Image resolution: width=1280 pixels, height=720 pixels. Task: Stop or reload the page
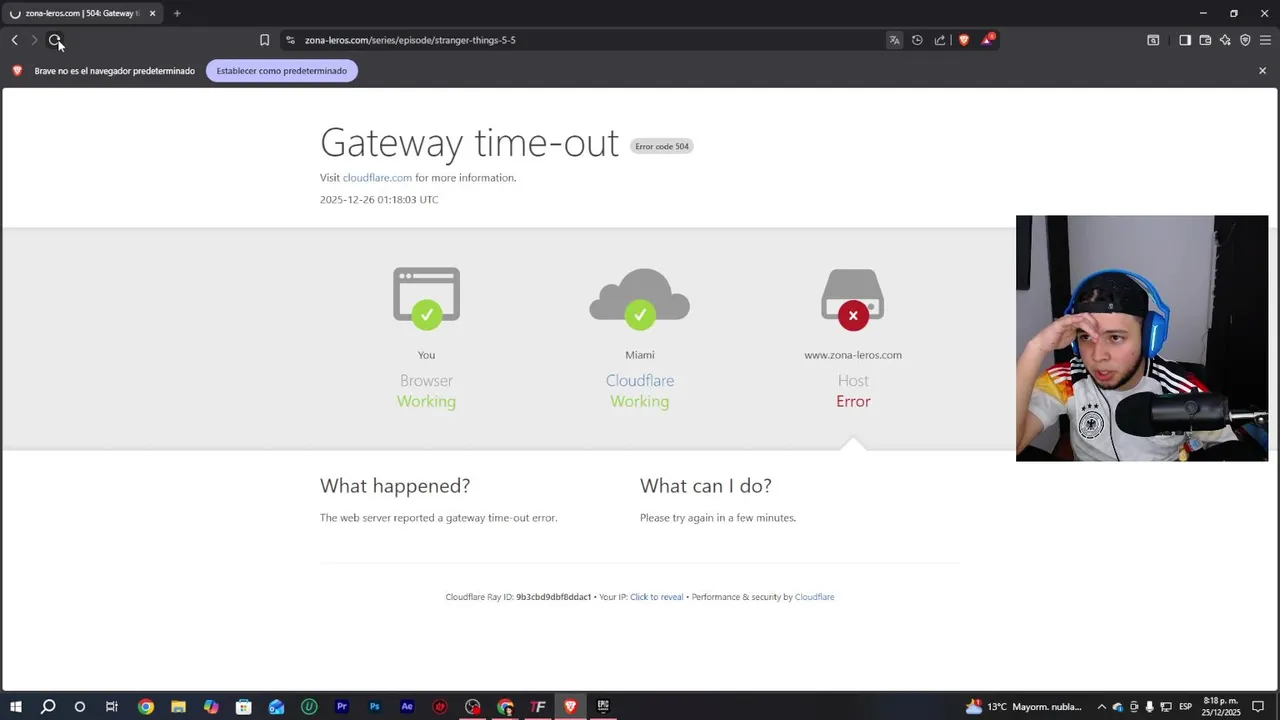pyautogui.click(x=55, y=40)
